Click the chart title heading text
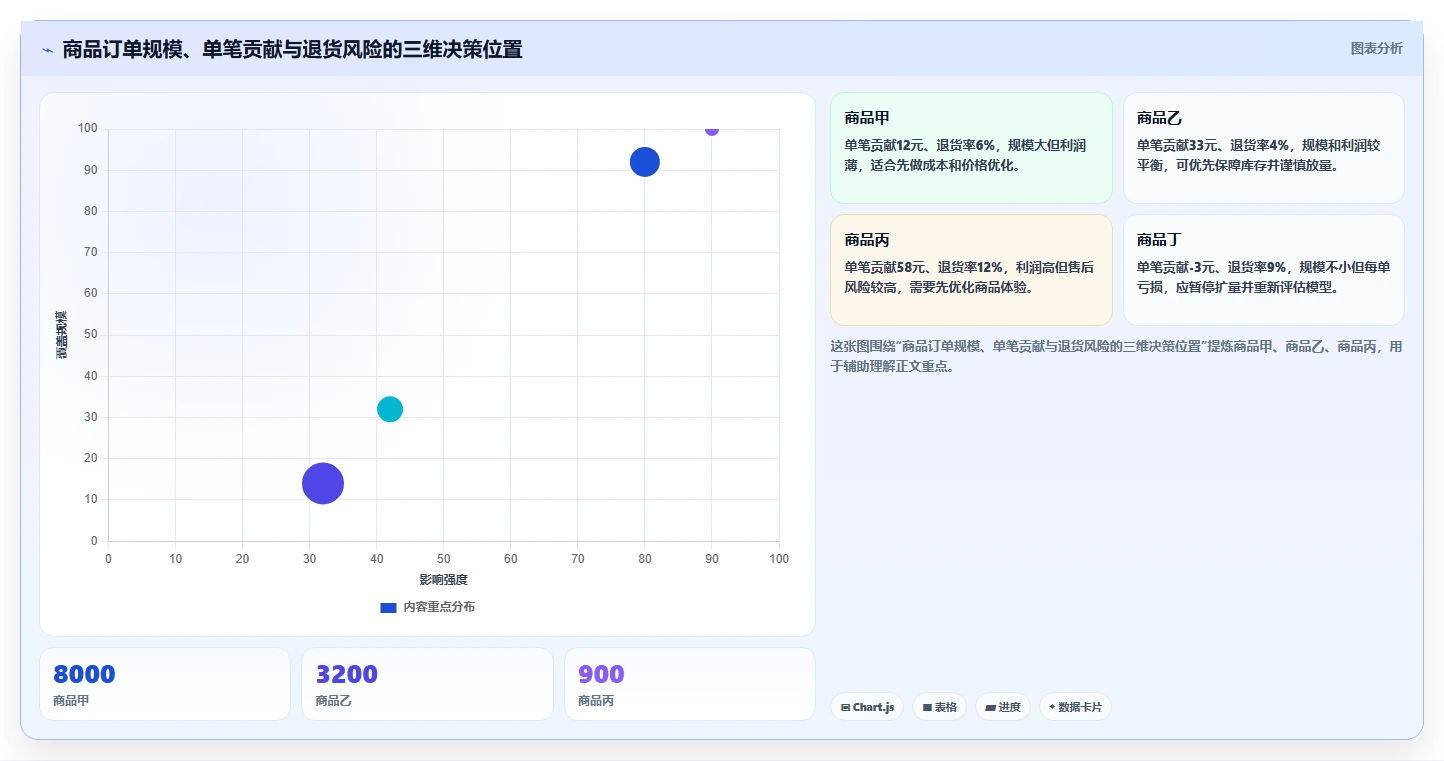This screenshot has height=761, width=1444. pos(292,49)
